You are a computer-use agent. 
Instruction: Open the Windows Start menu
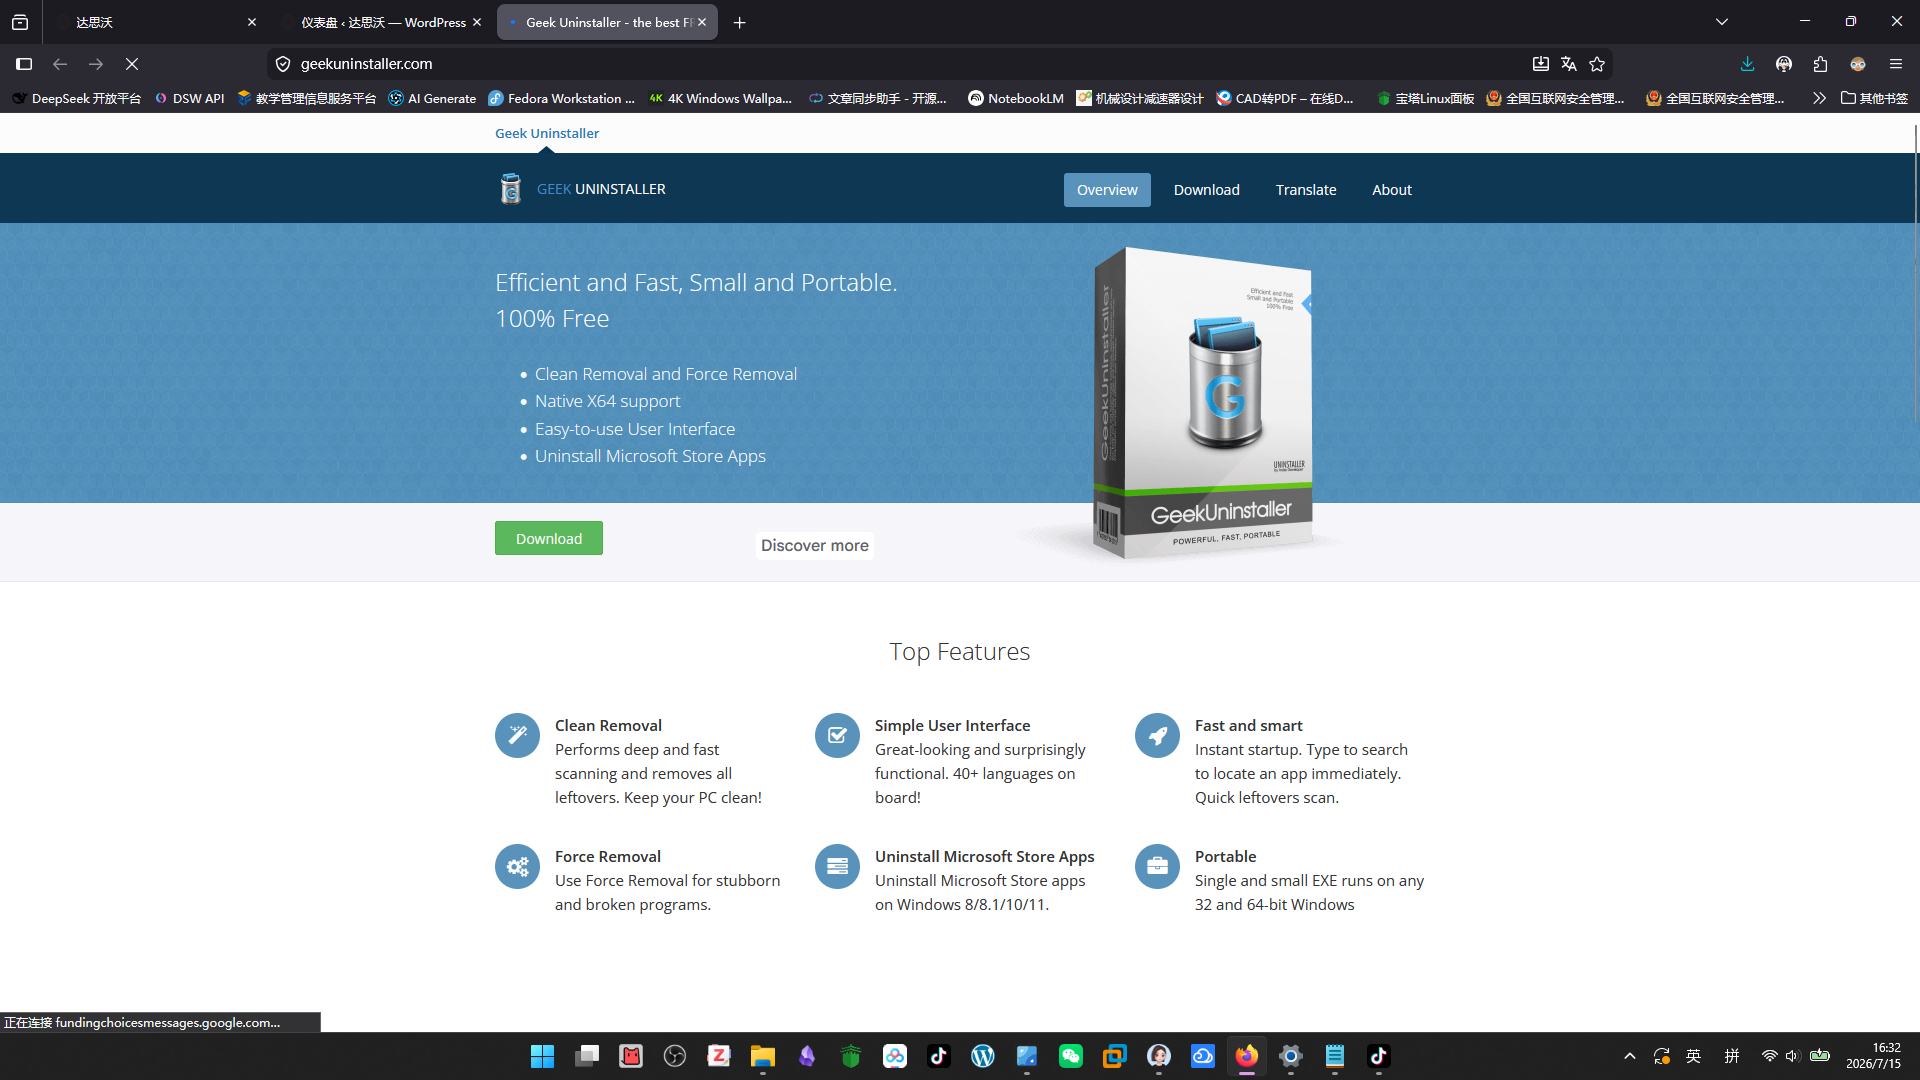pyautogui.click(x=542, y=1056)
